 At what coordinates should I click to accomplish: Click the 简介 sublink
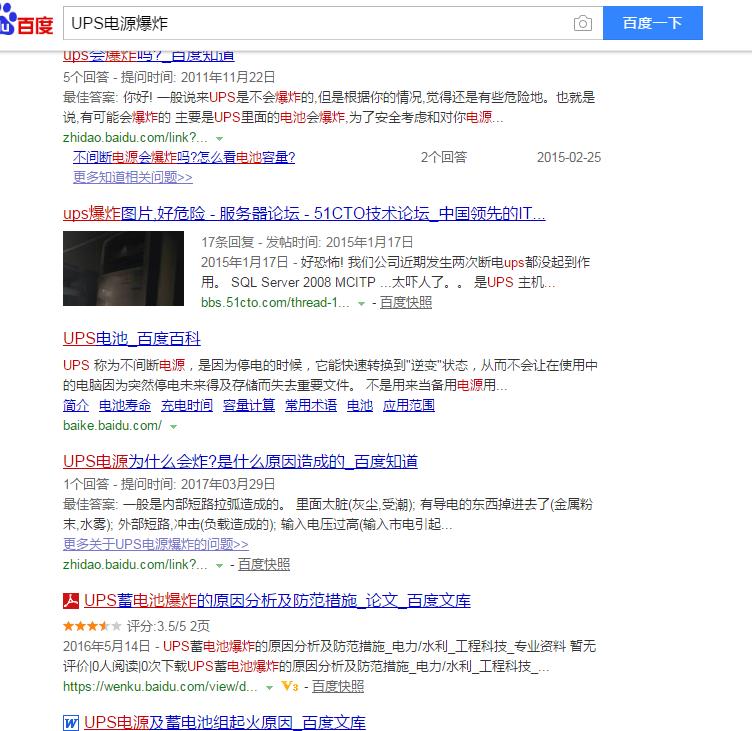(x=76, y=405)
